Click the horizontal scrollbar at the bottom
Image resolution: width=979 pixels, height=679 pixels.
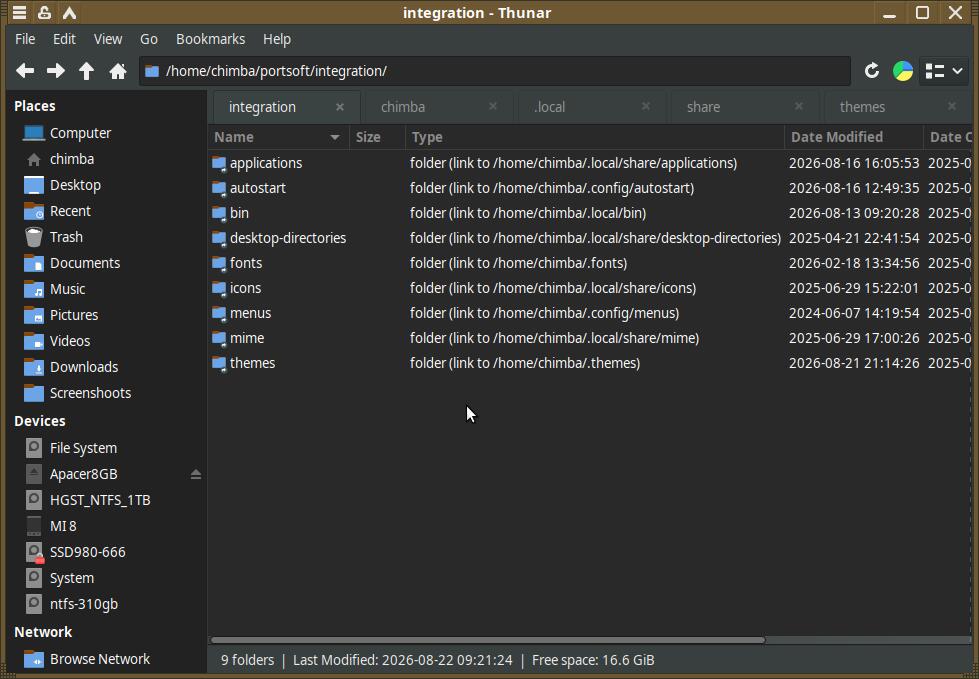(x=488, y=640)
